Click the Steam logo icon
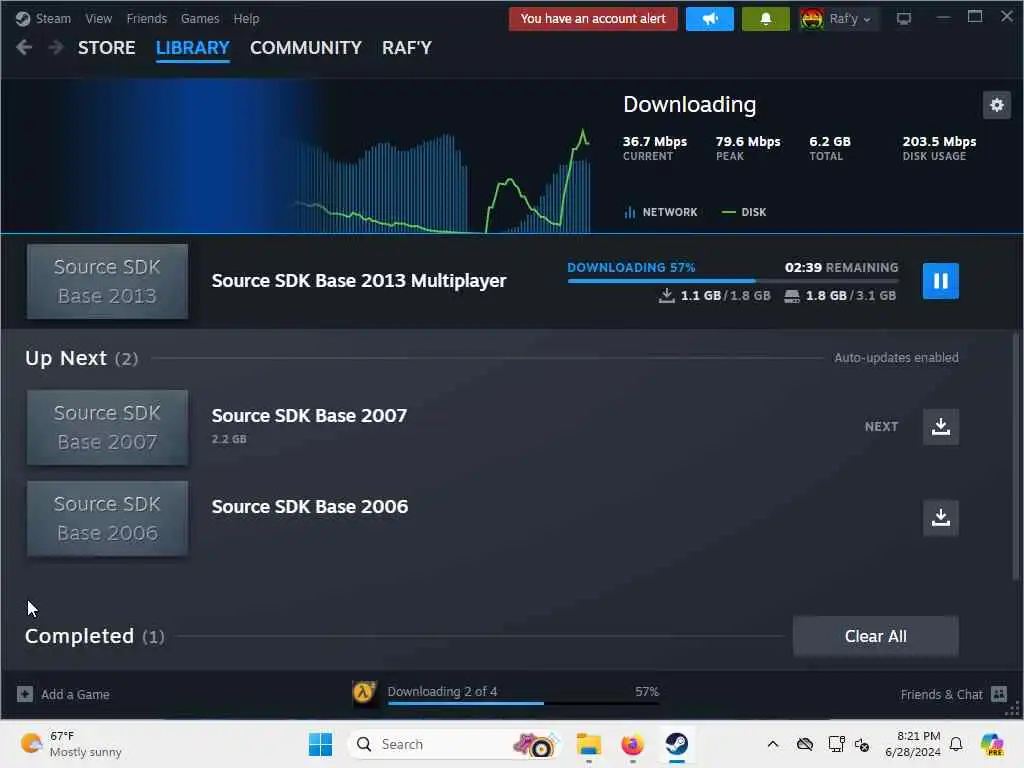Screen dimensions: 1024x768 23,18
